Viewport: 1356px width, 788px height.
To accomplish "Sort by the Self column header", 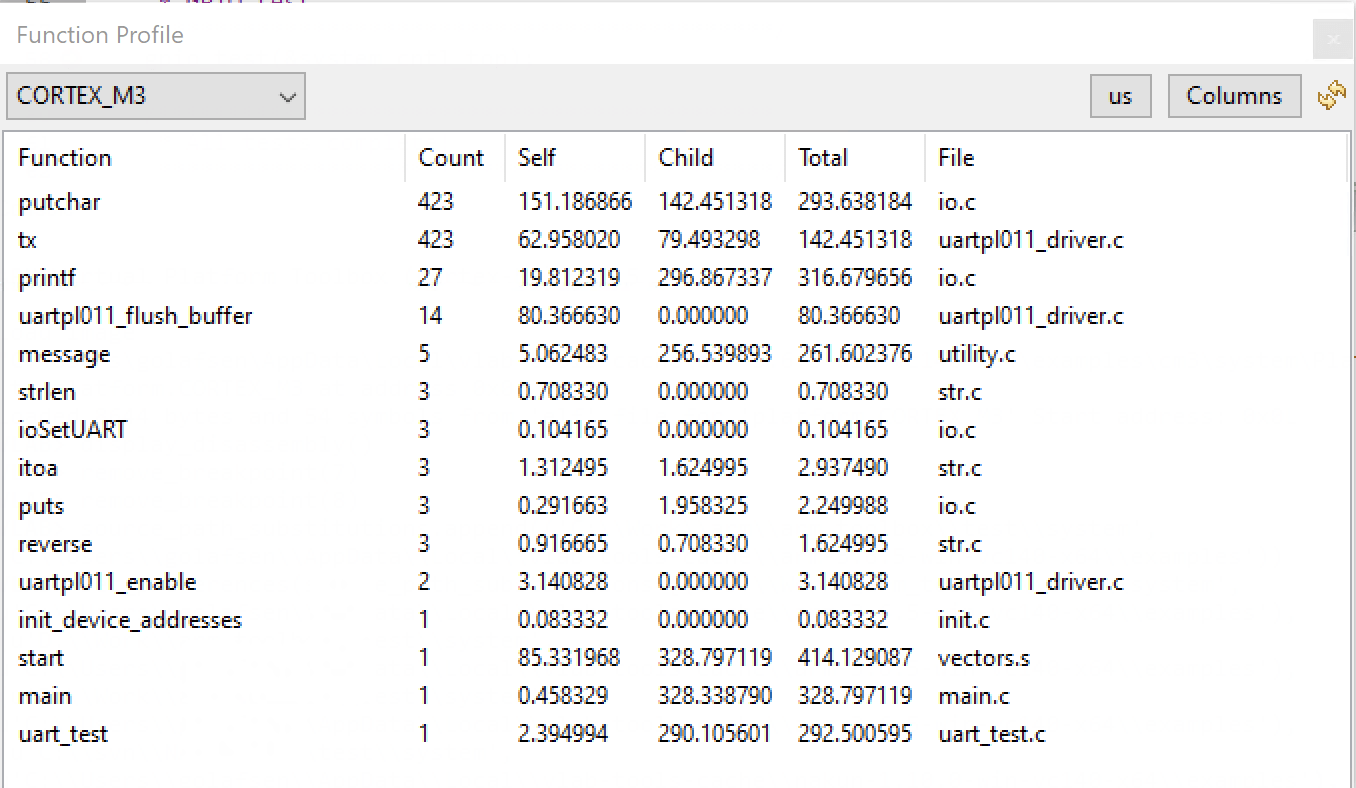I will click(575, 158).
